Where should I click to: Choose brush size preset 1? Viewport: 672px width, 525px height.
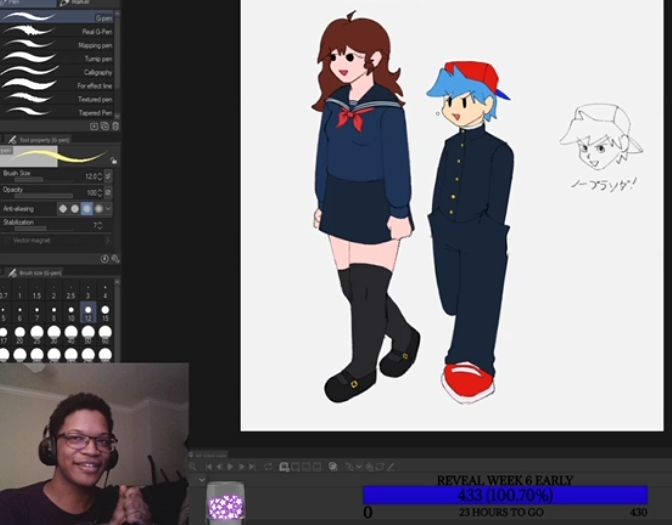pos(20,292)
